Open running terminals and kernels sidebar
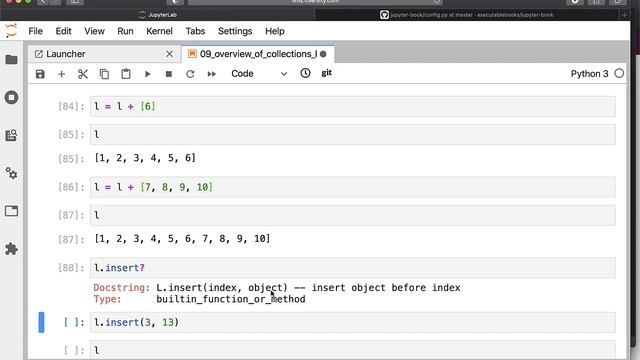640x360 pixels. coord(11,97)
